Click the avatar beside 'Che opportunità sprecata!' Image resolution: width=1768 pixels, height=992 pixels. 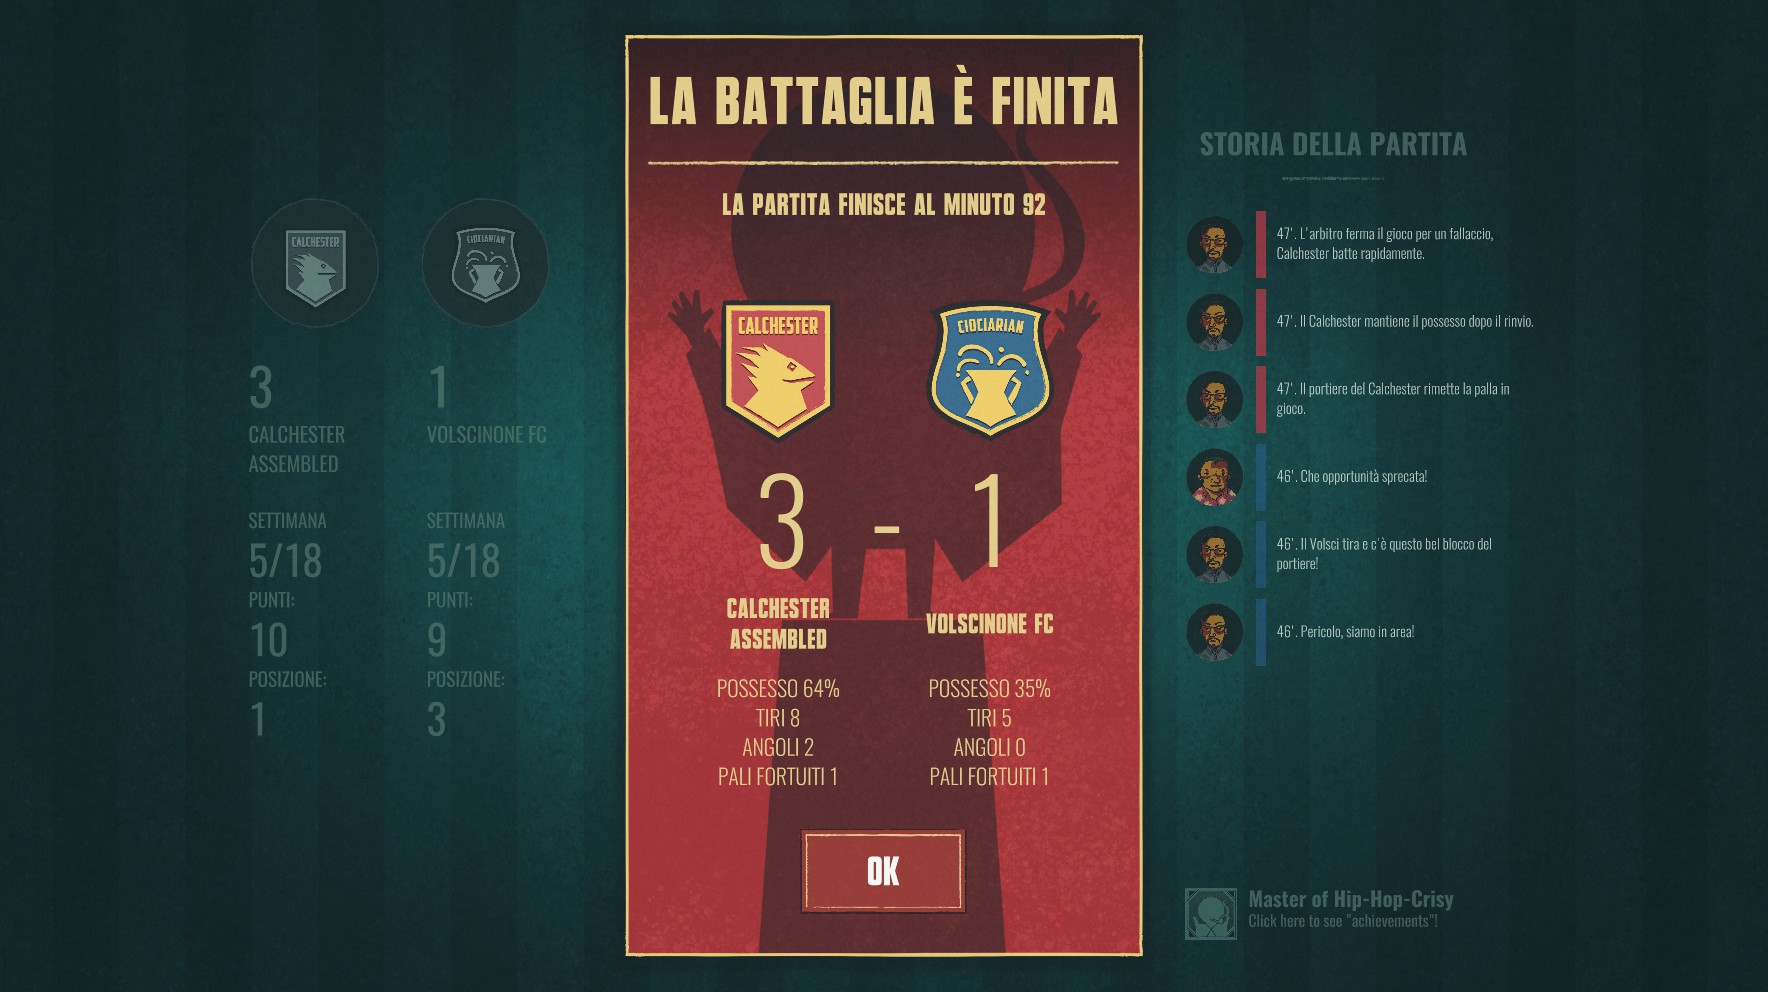tap(1215, 477)
